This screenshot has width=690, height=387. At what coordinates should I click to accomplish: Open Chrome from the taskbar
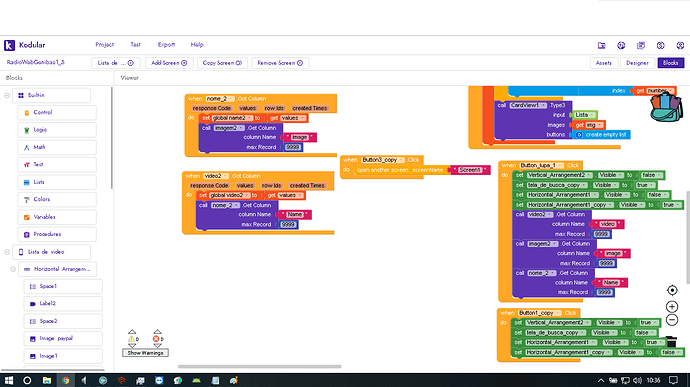coord(66,380)
